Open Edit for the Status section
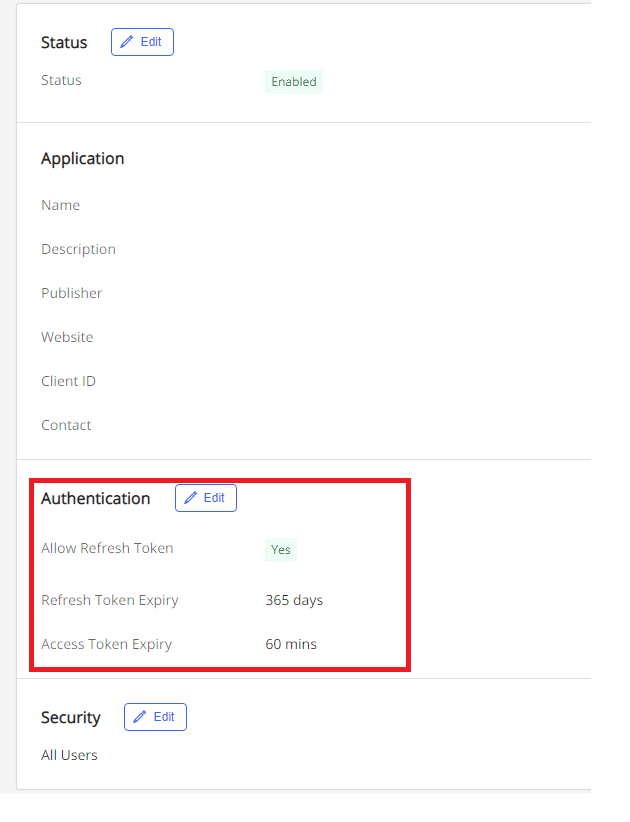Screen dimensions: 630x822 pos(142,42)
